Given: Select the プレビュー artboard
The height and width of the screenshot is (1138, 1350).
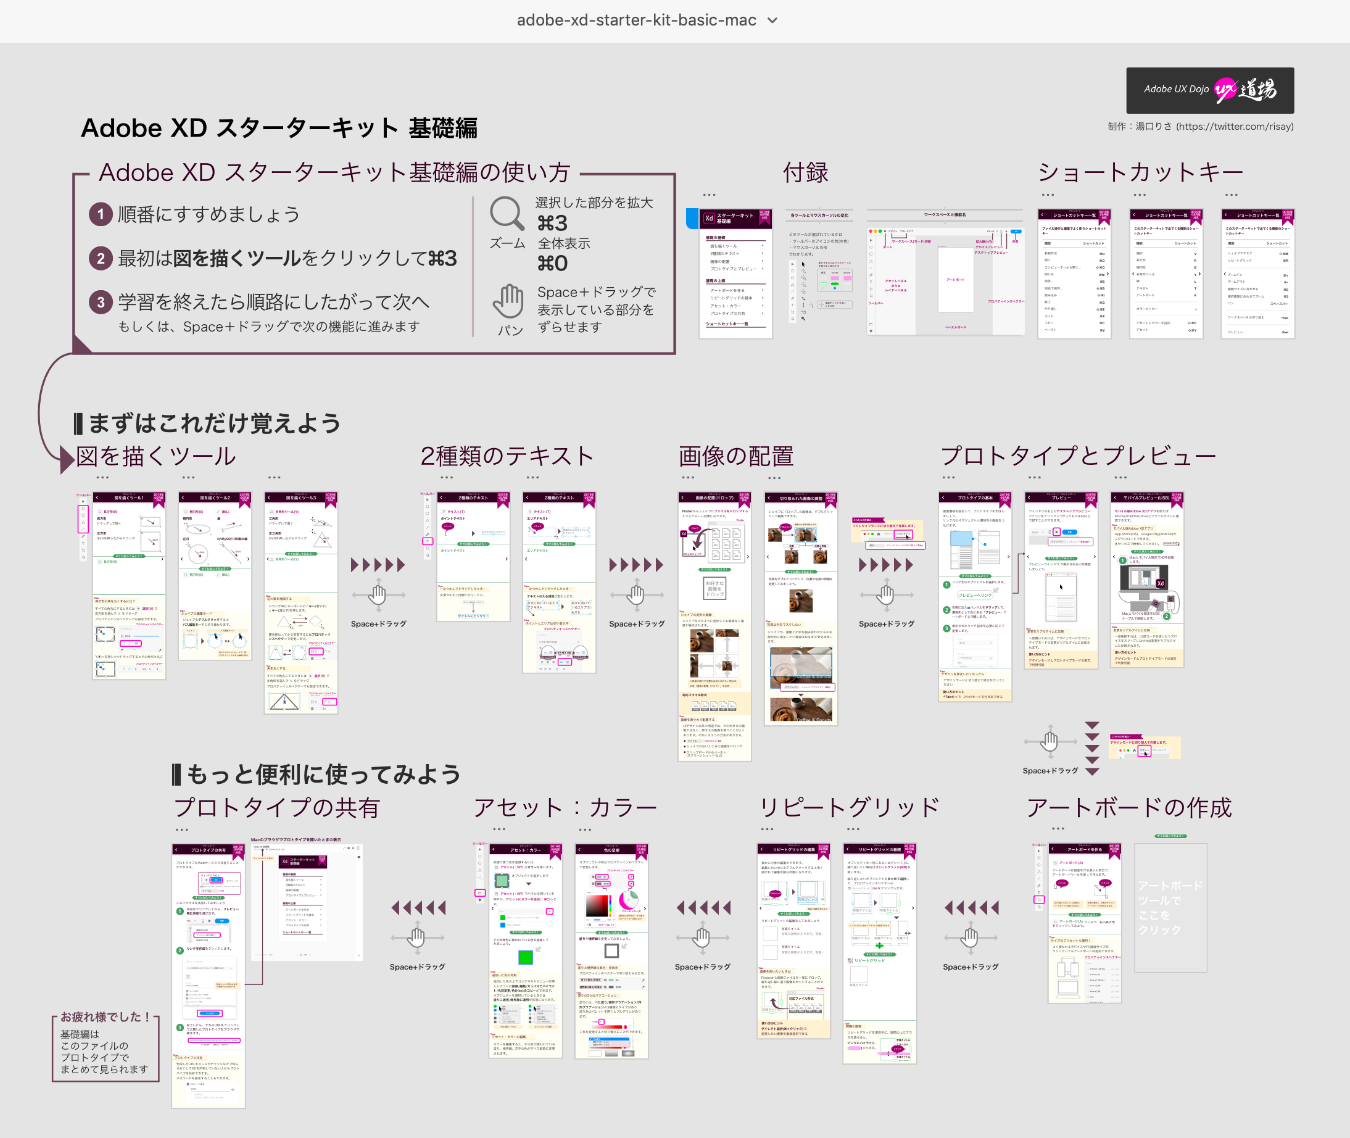Looking at the screenshot, I should tap(1061, 580).
